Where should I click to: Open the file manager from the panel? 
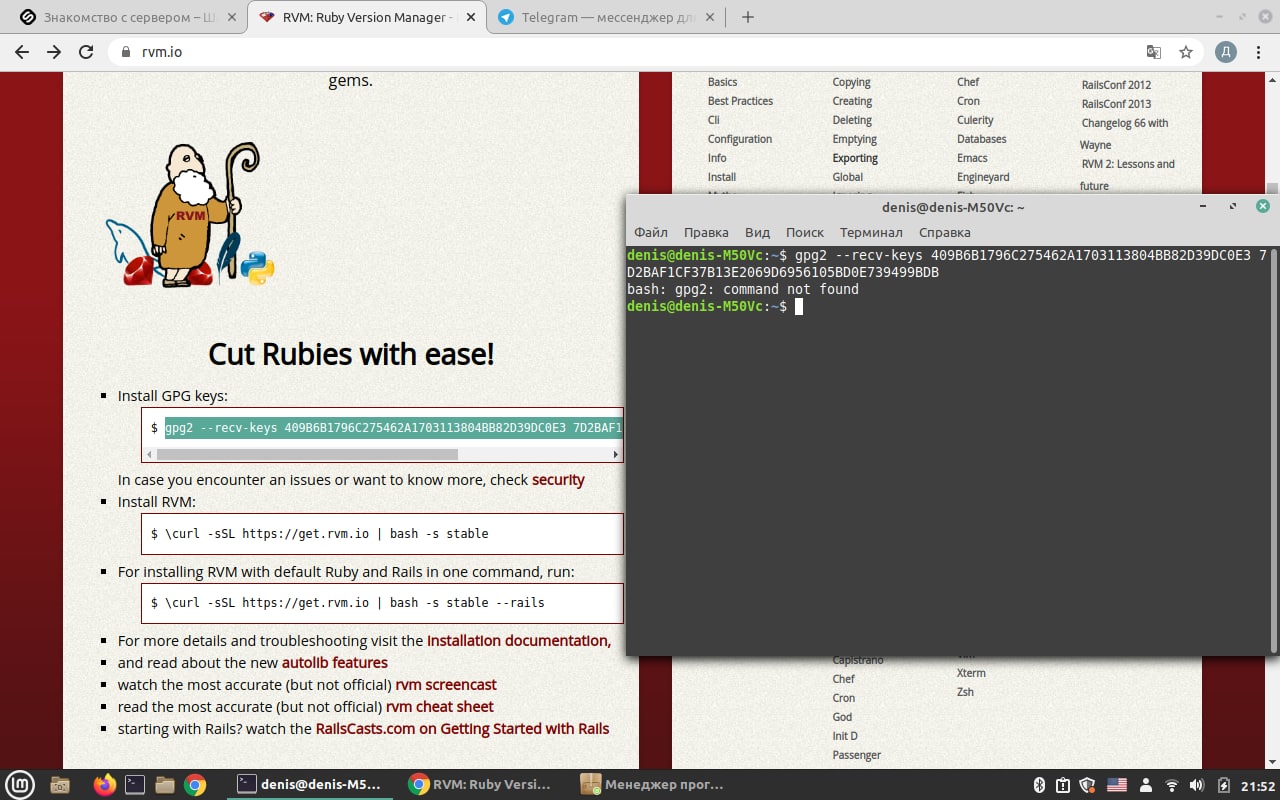coord(165,785)
